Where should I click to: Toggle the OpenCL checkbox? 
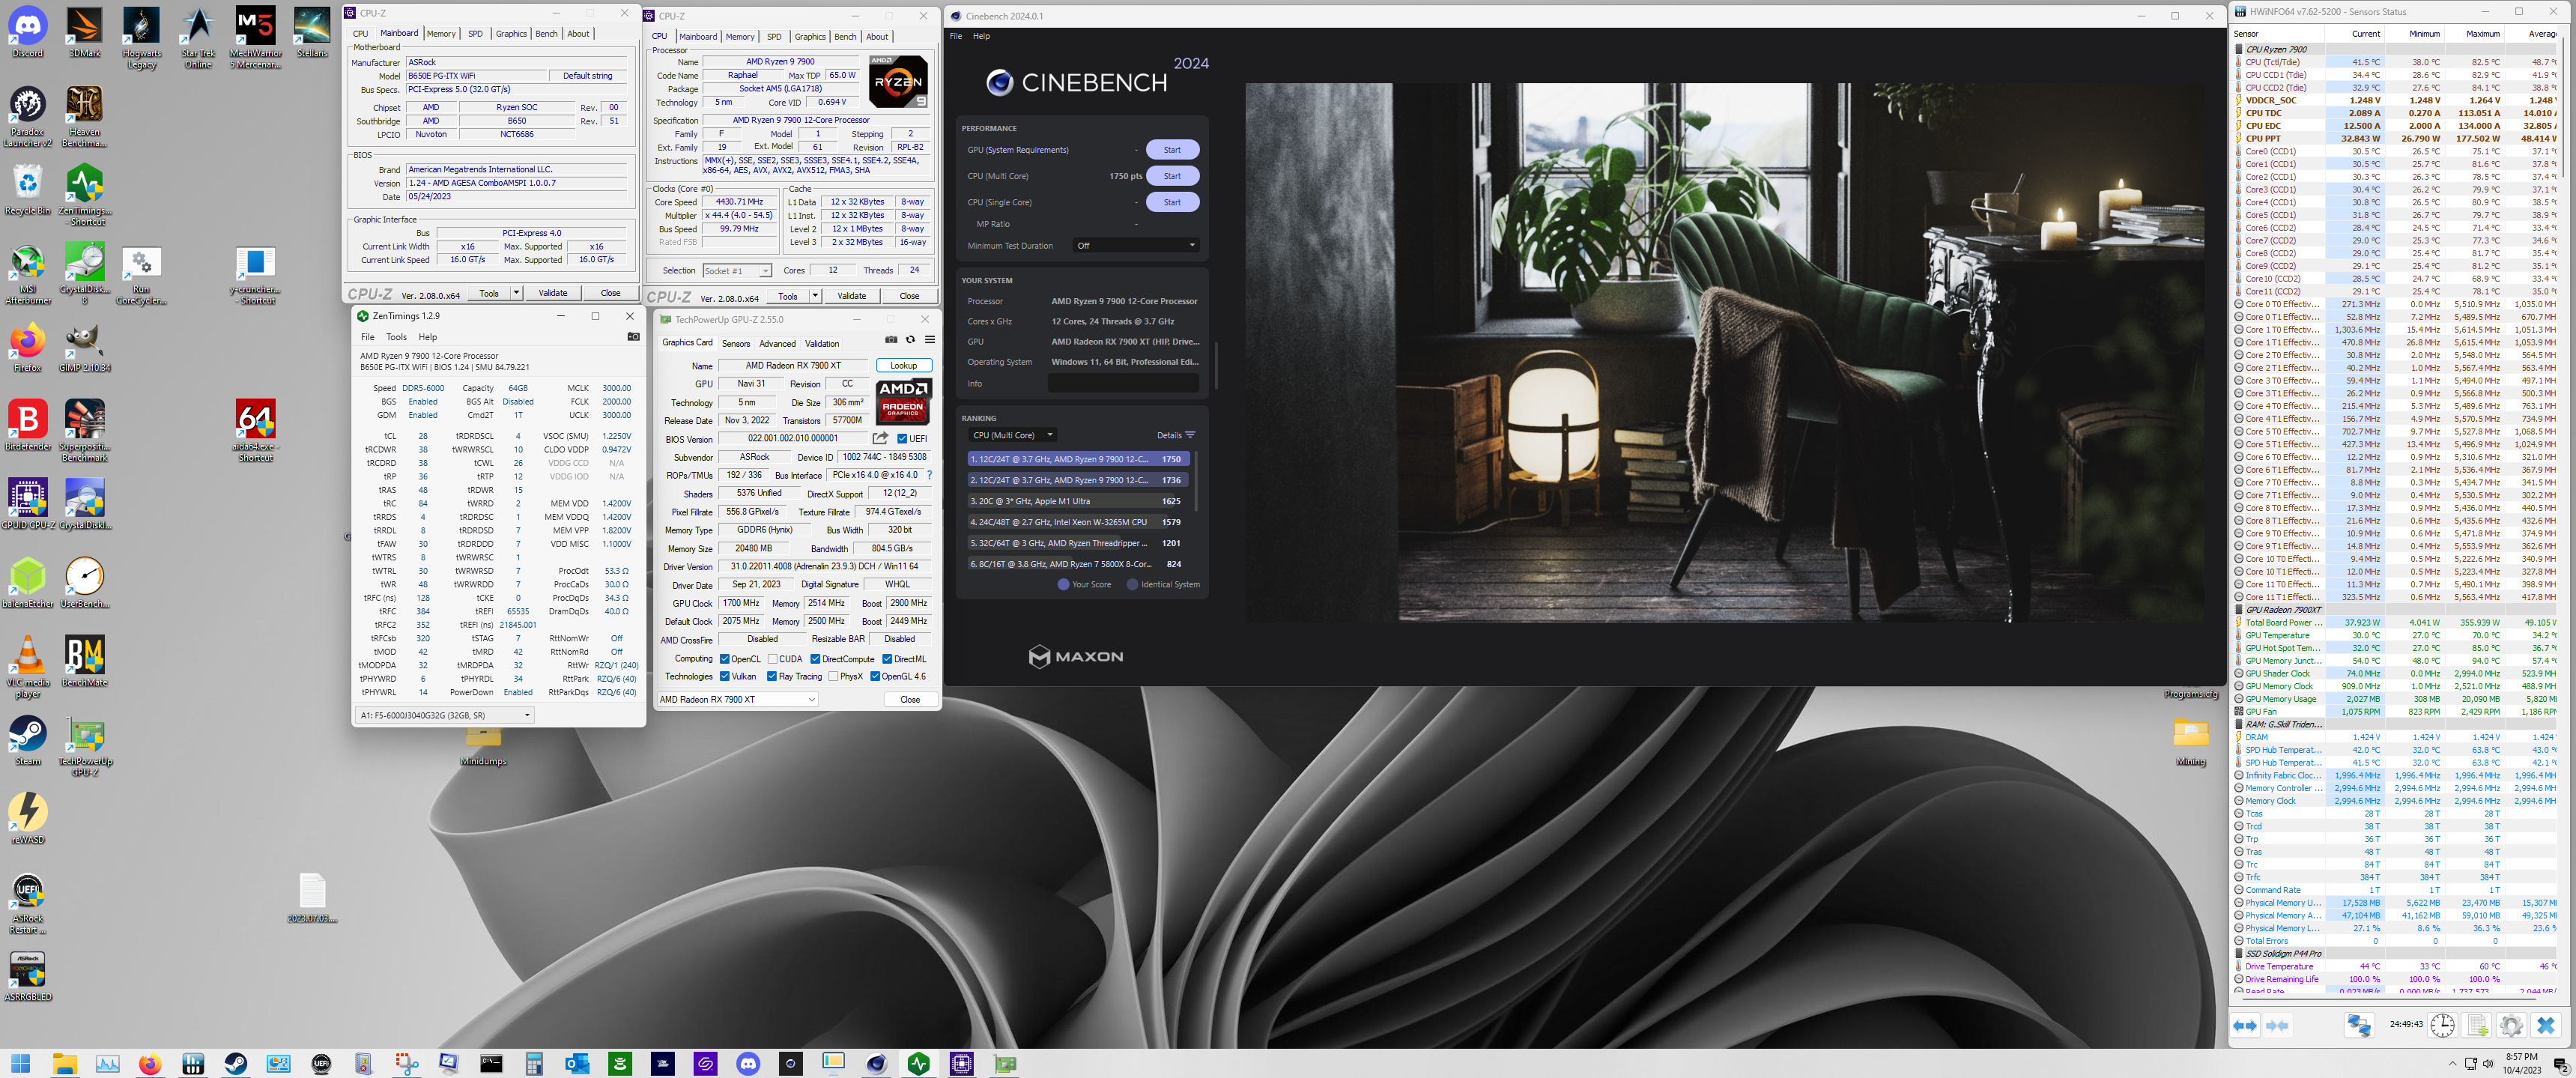pyautogui.click(x=724, y=659)
